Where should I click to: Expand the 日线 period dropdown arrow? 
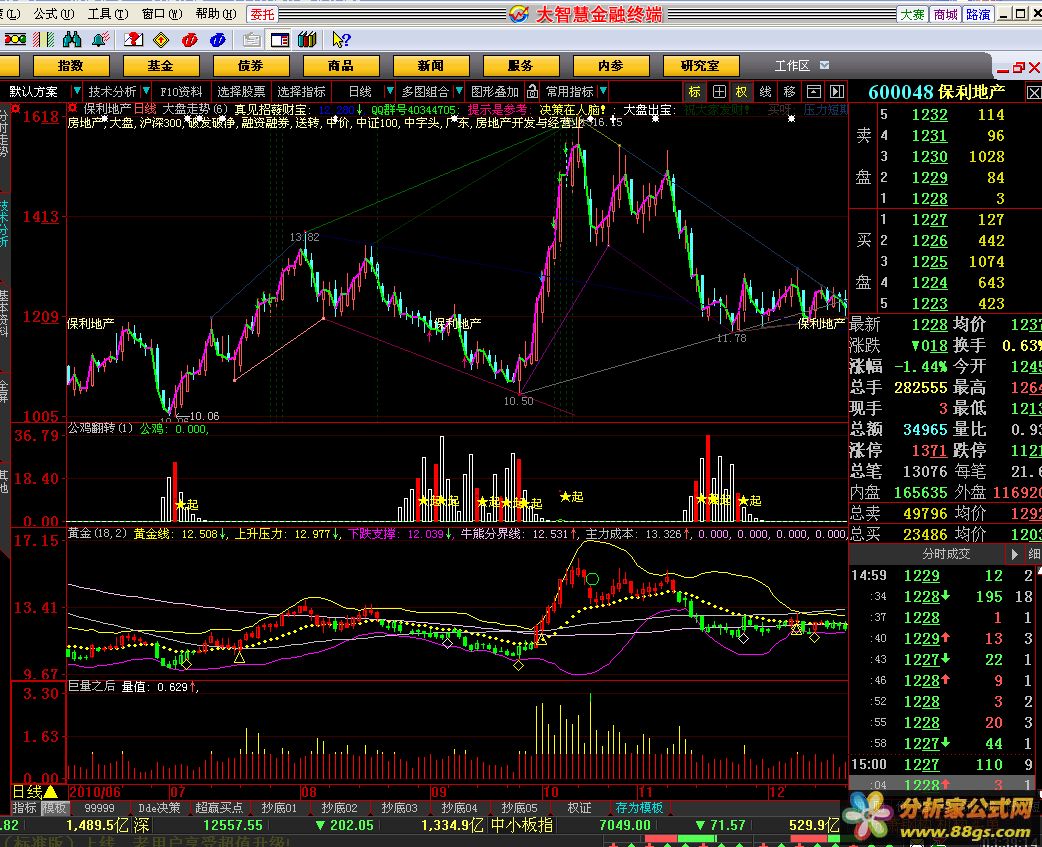pyautogui.click(x=390, y=91)
